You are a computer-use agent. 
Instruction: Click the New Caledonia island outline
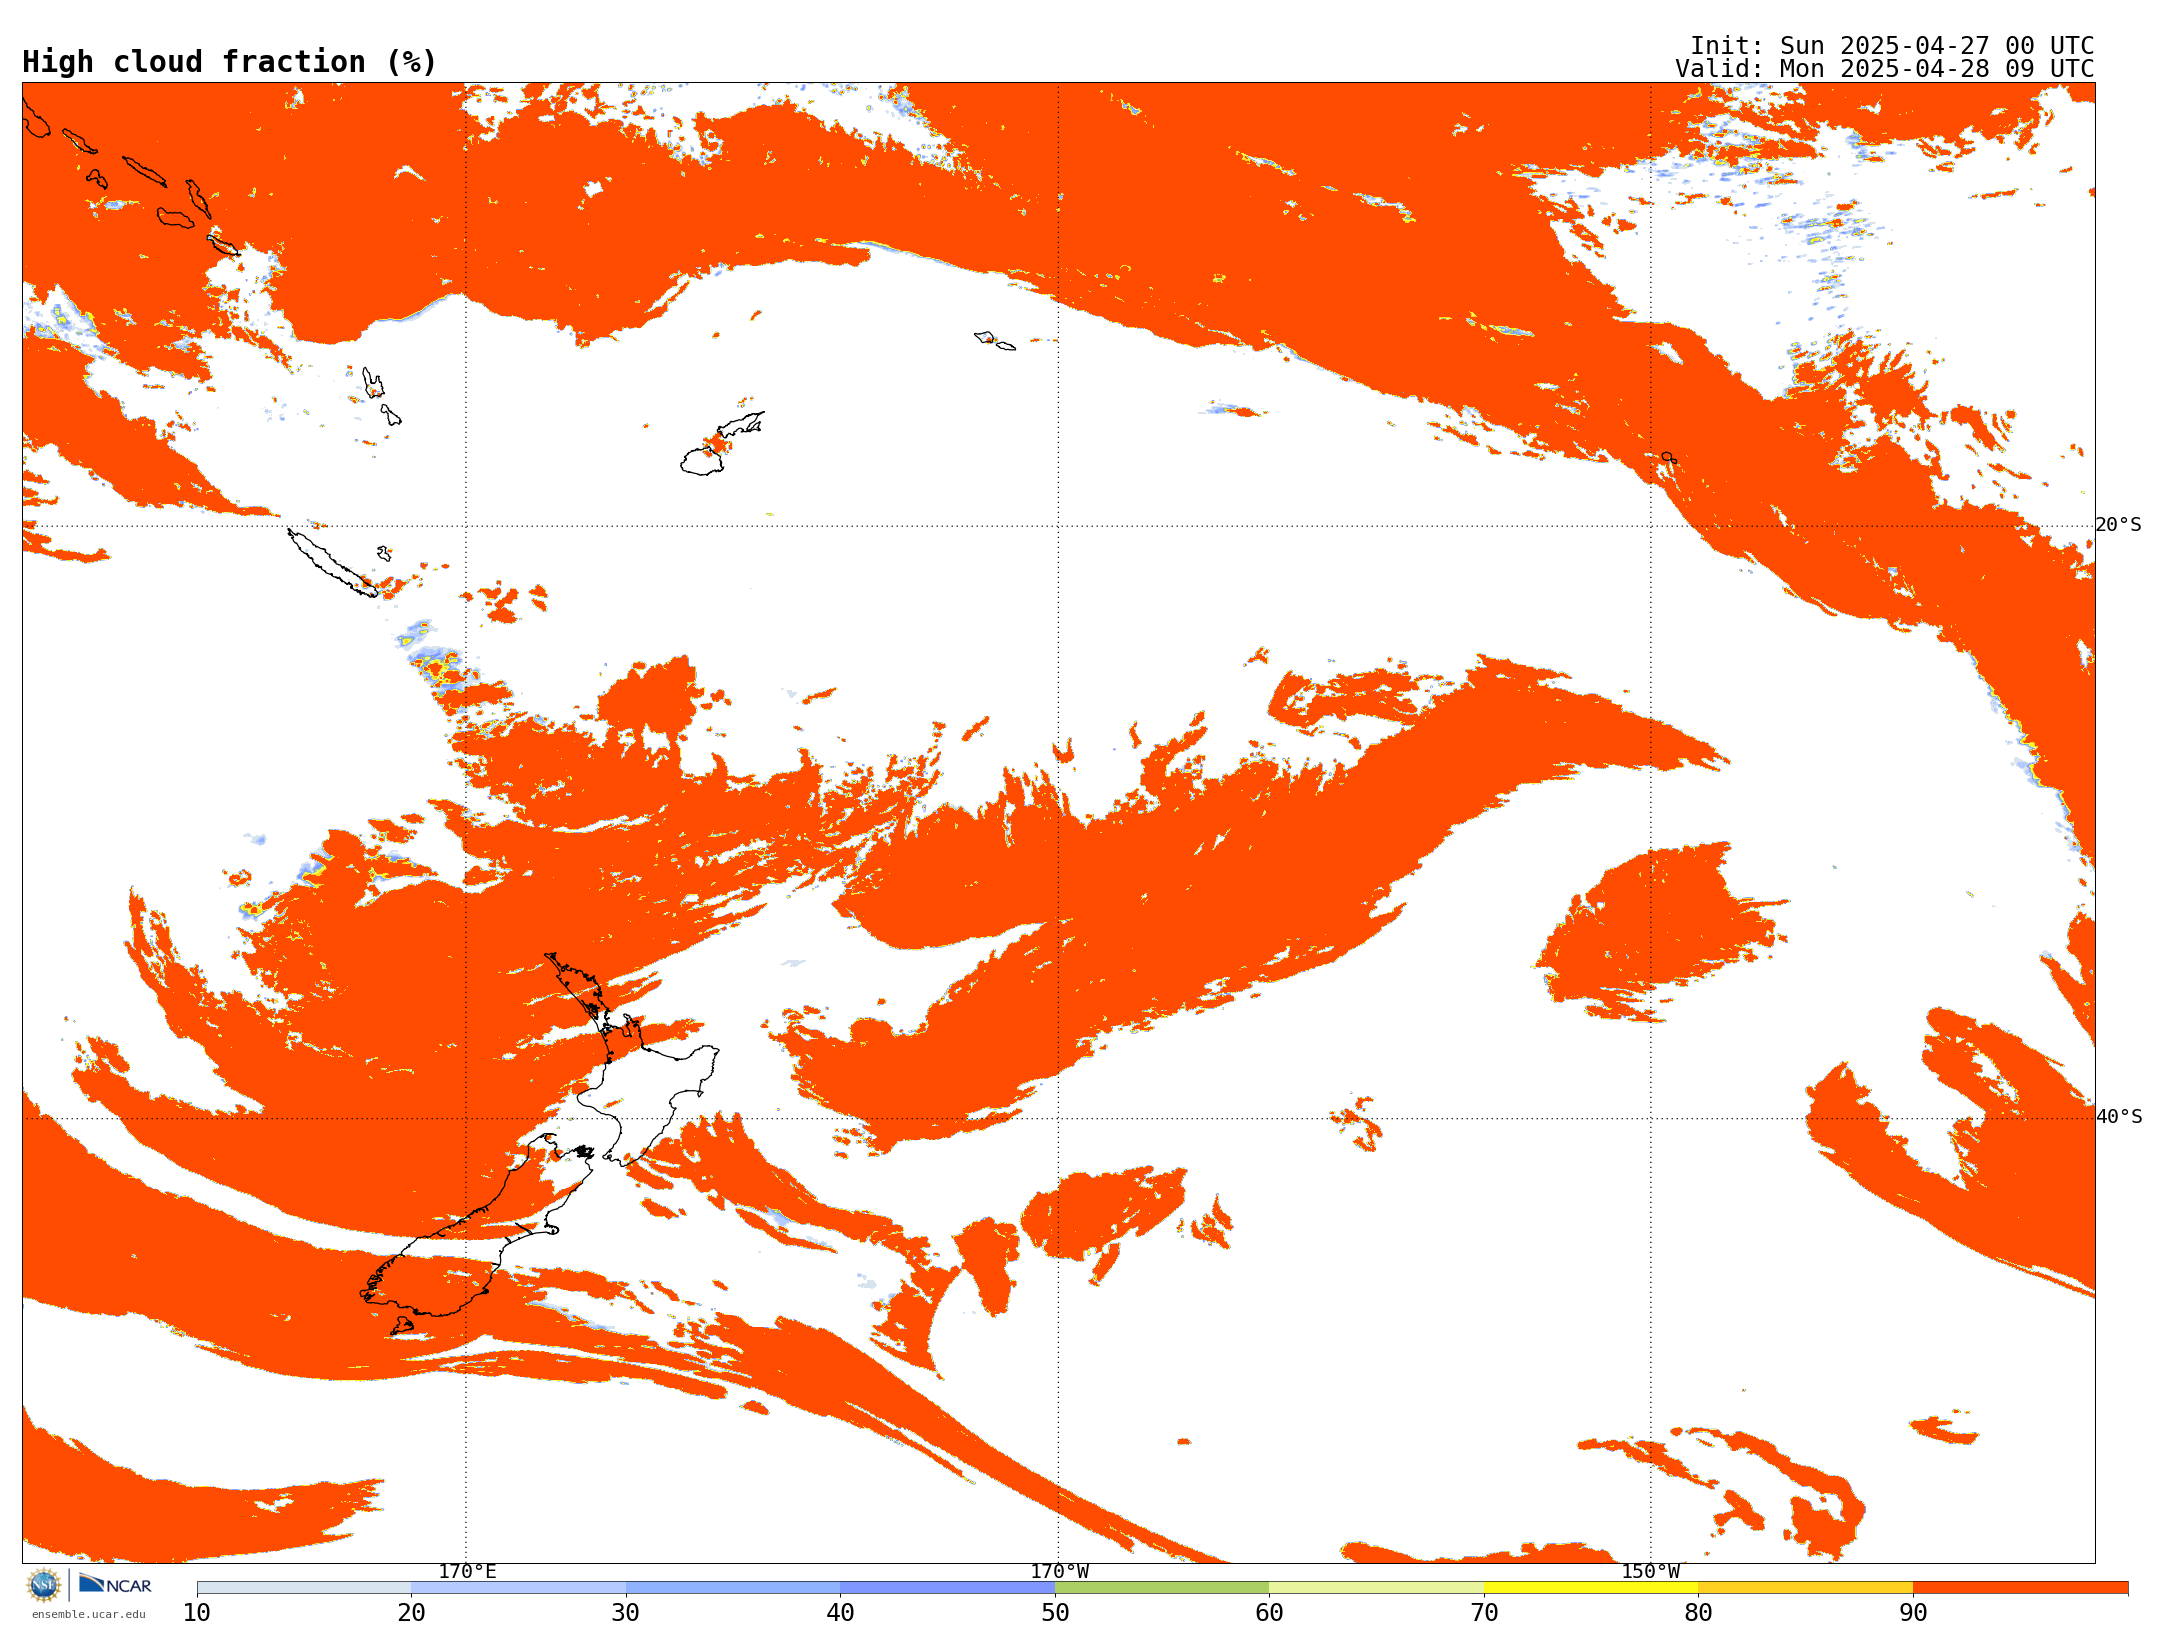click(332, 563)
